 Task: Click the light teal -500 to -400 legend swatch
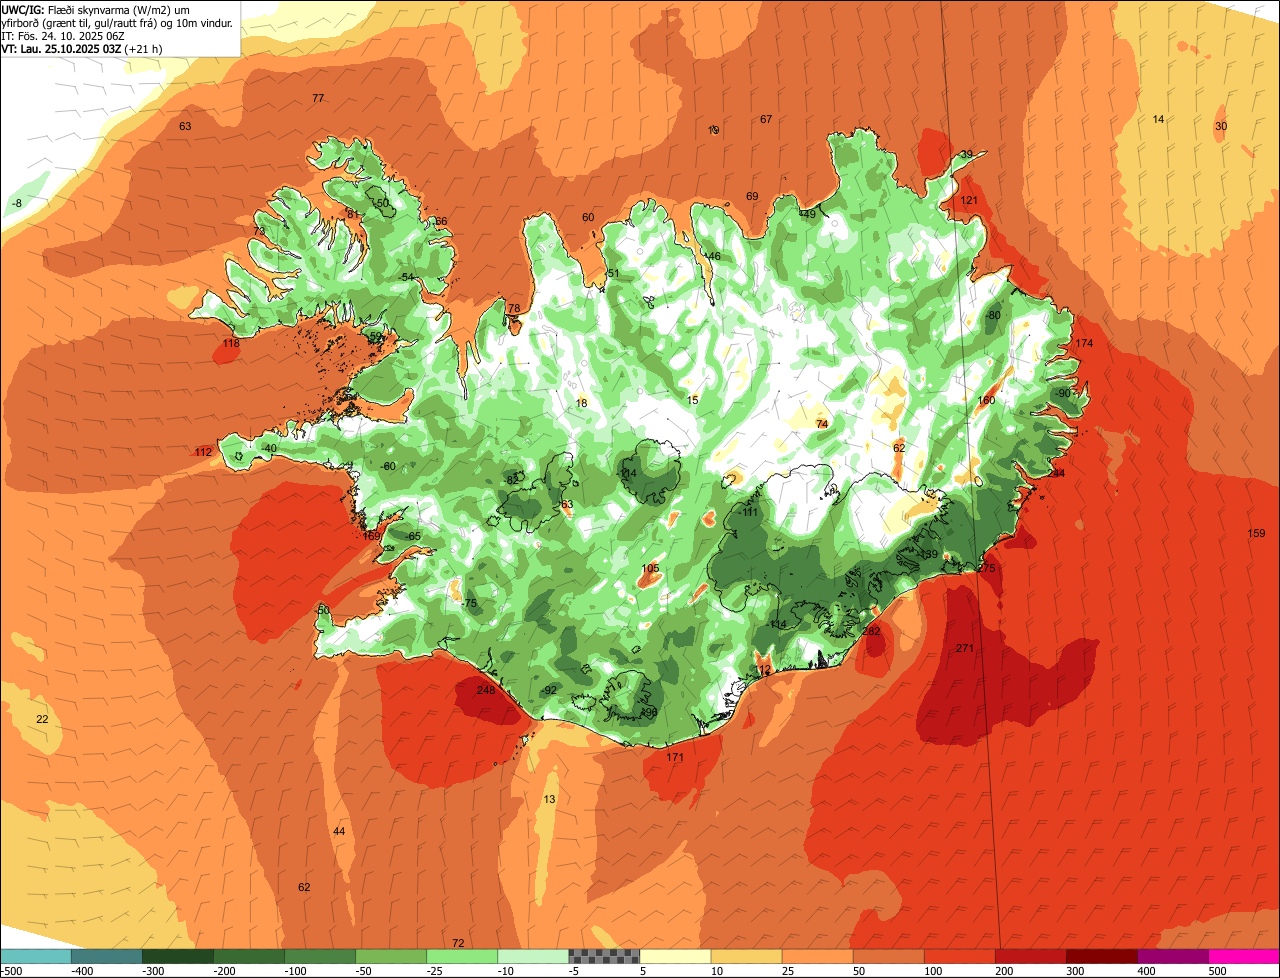pos(36,956)
